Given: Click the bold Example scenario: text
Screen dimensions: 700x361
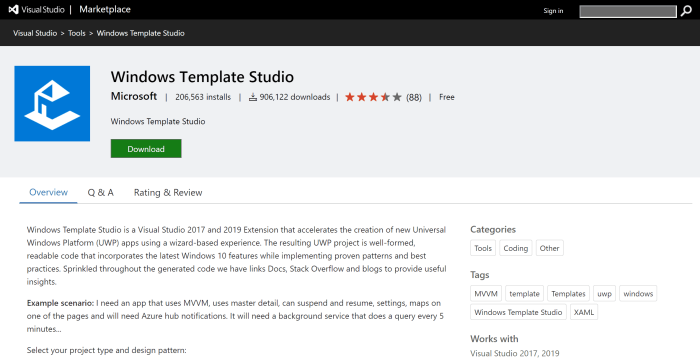Looking at the screenshot, I should tap(60, 303).
